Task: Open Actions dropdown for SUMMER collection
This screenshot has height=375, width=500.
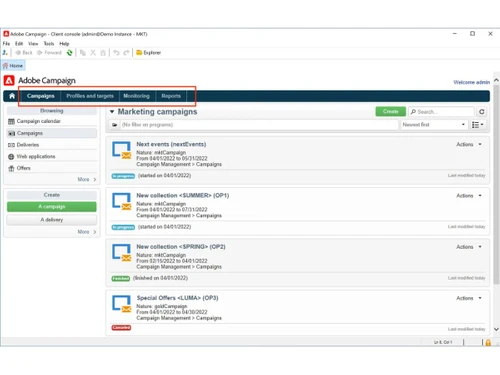Action: pyautogui.click(x=469, y=196)
